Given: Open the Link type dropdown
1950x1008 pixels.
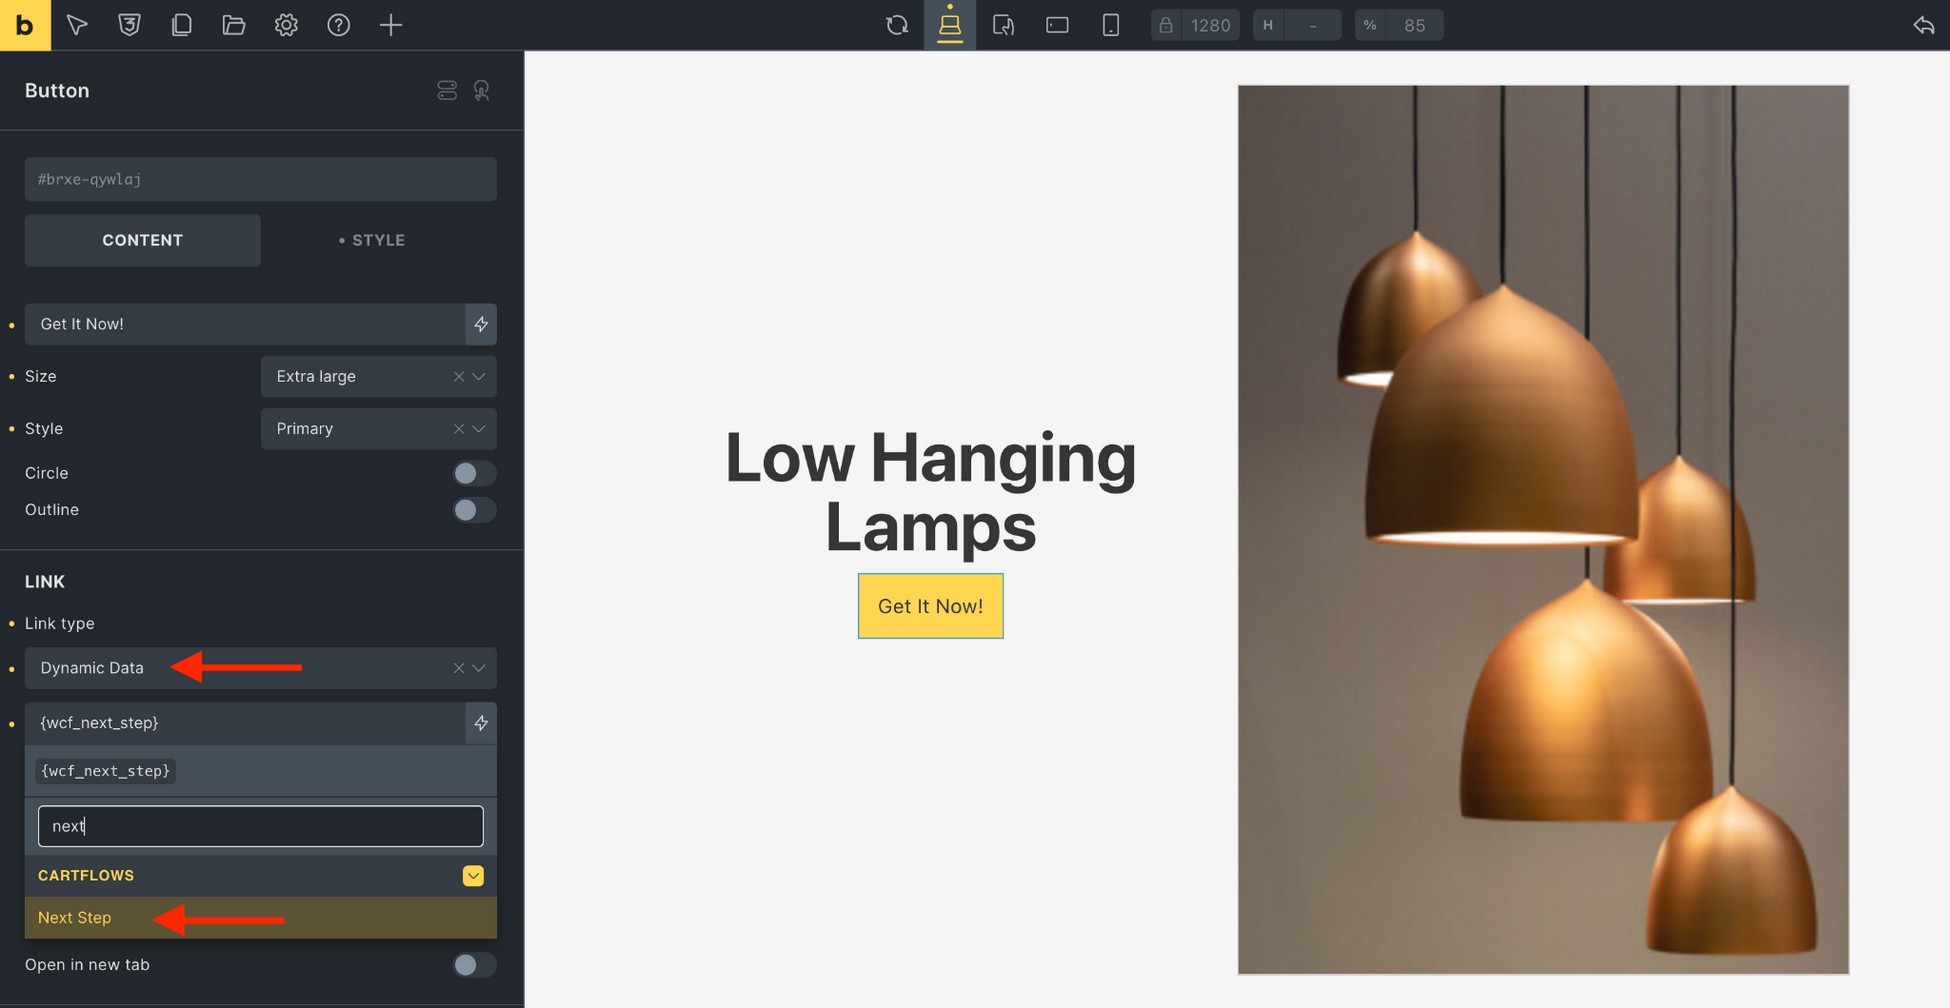Looking at the screenshot, I should (x=260, y=668).
